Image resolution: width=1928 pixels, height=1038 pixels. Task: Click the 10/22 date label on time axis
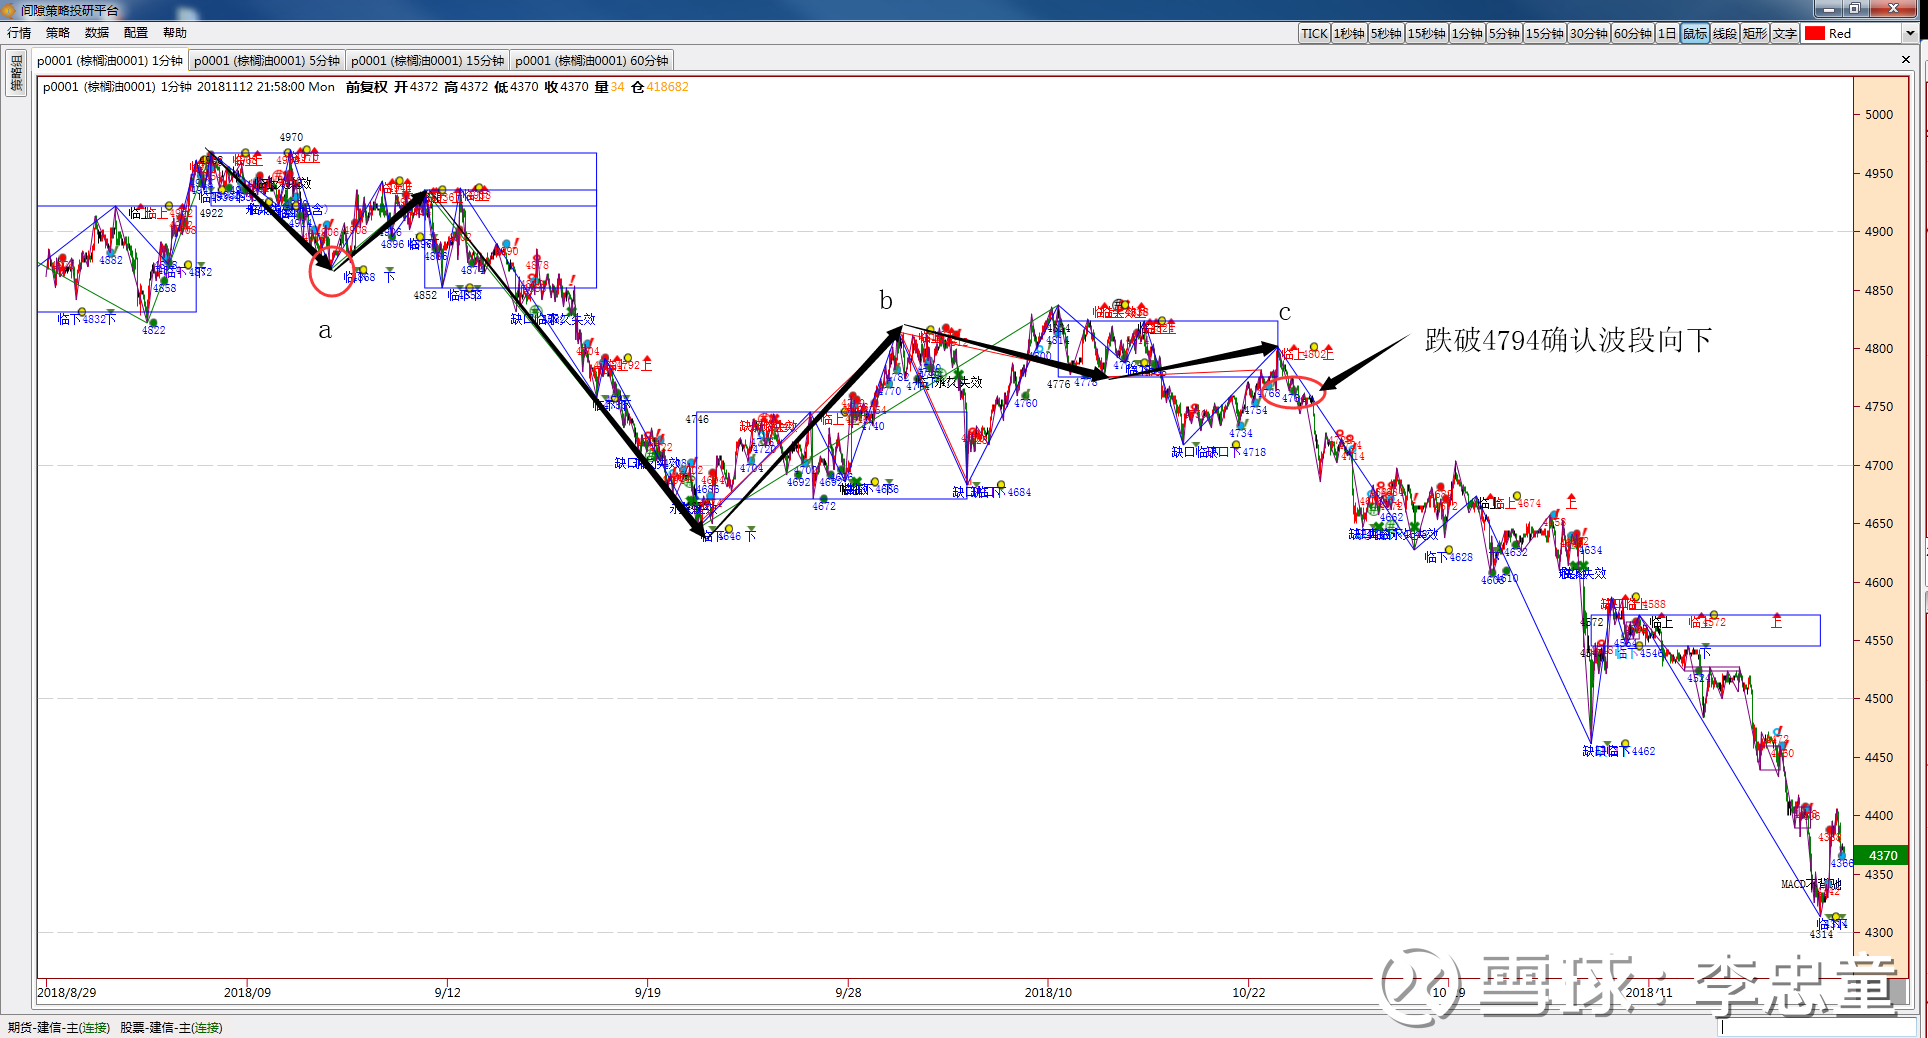pos(1248,993)
